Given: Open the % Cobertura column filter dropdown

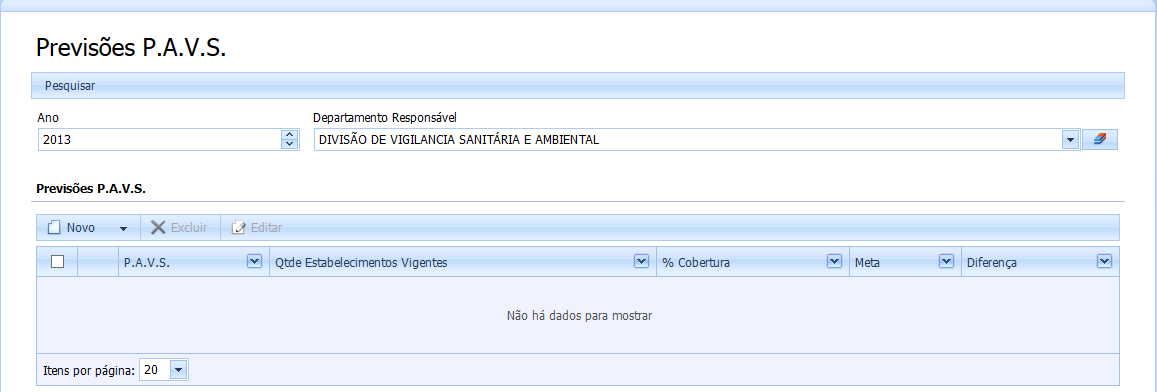Looking at the screenshot, I should tap(835, 261).
